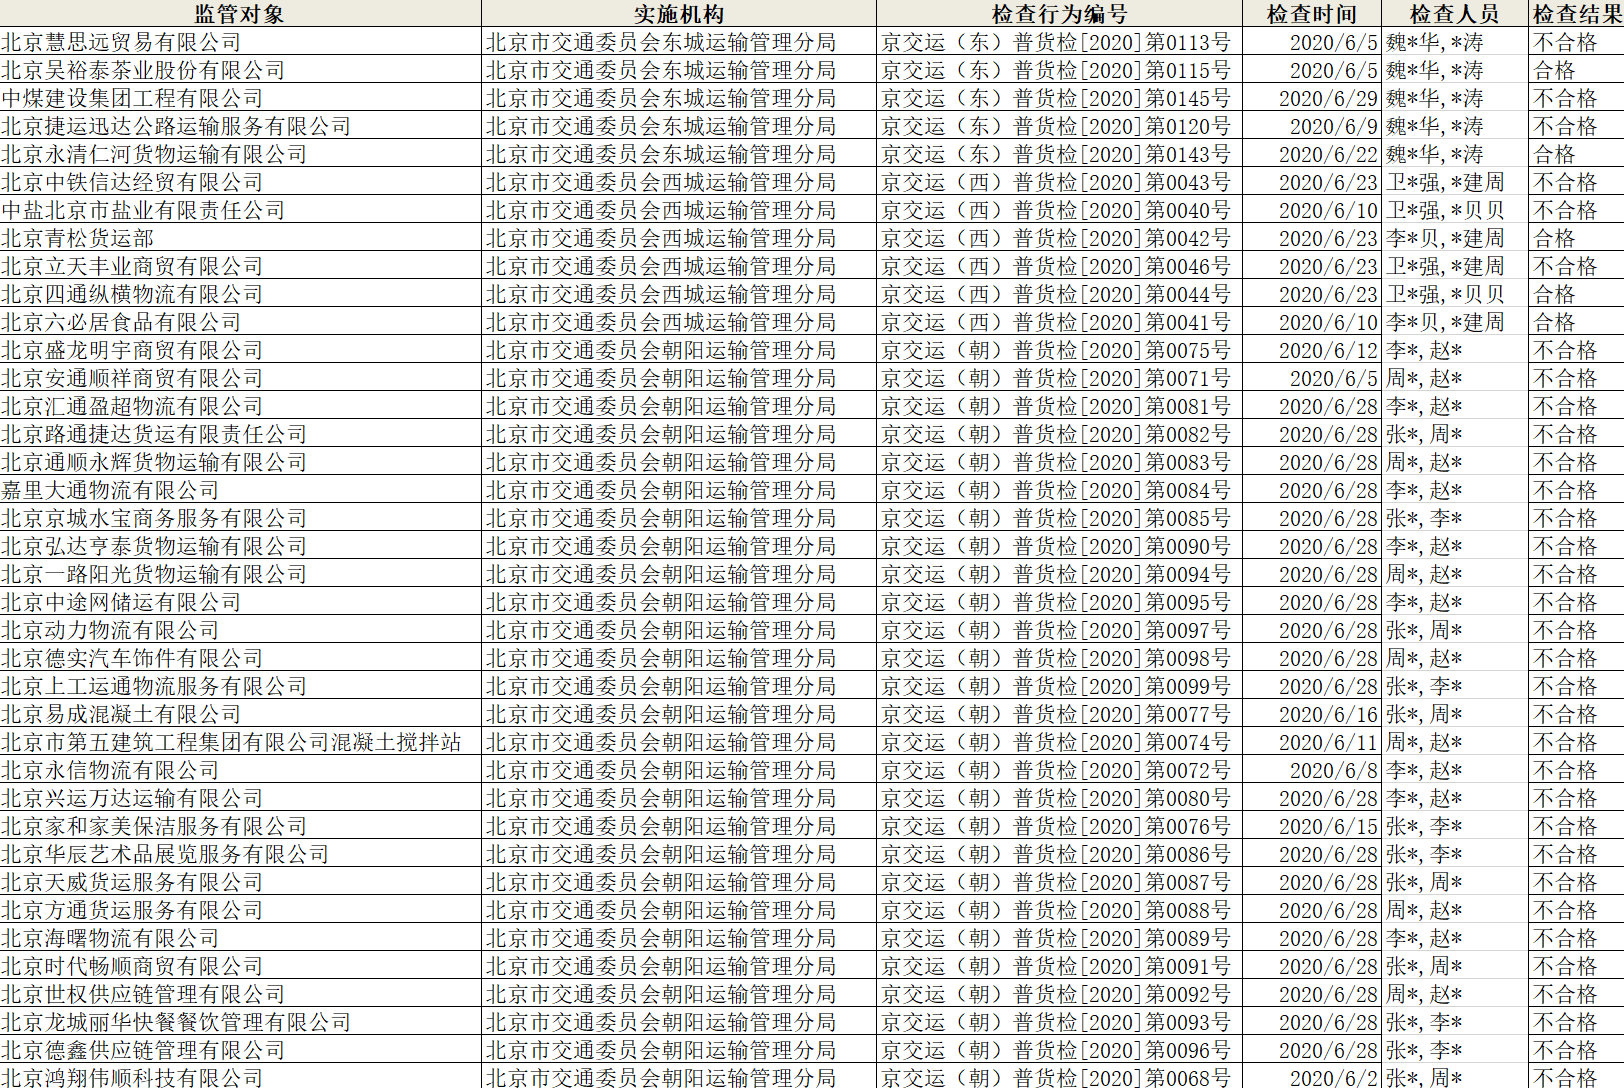This screenshot has height=1088, width=1624.
Task: Click the 检查行为编号 column header
Action: (1059, 14)
